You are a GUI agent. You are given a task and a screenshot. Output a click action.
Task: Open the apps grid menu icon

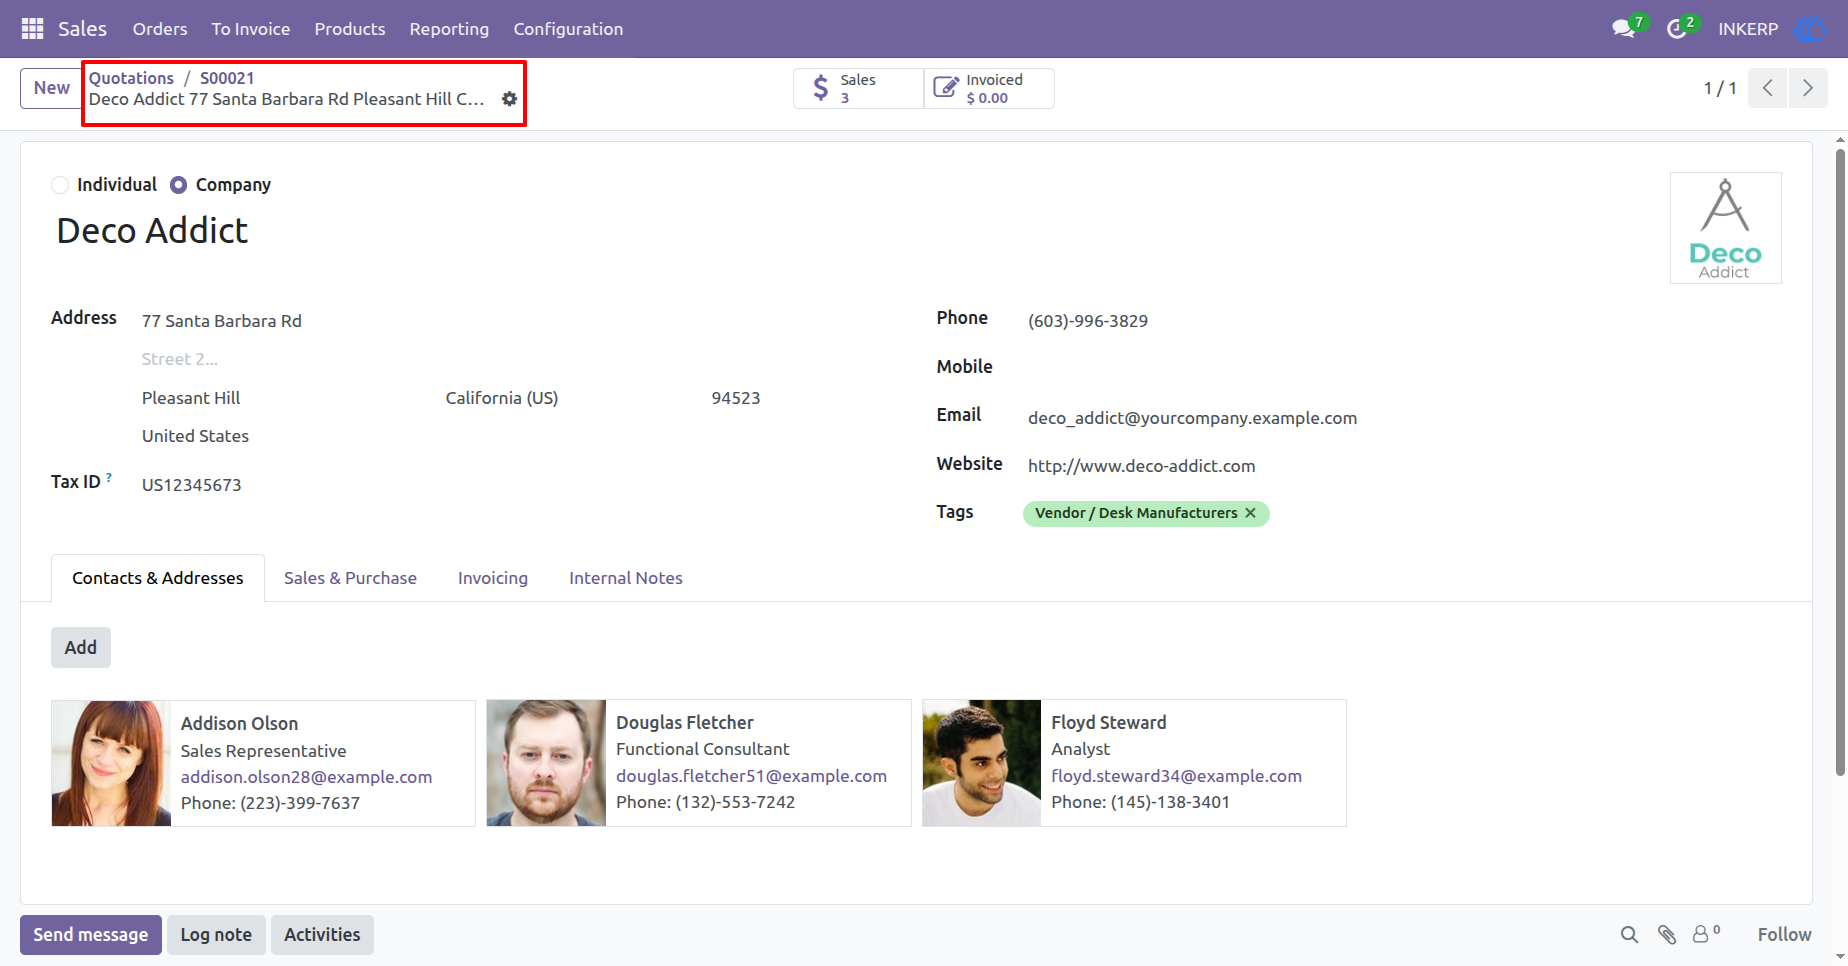(32, 29)
